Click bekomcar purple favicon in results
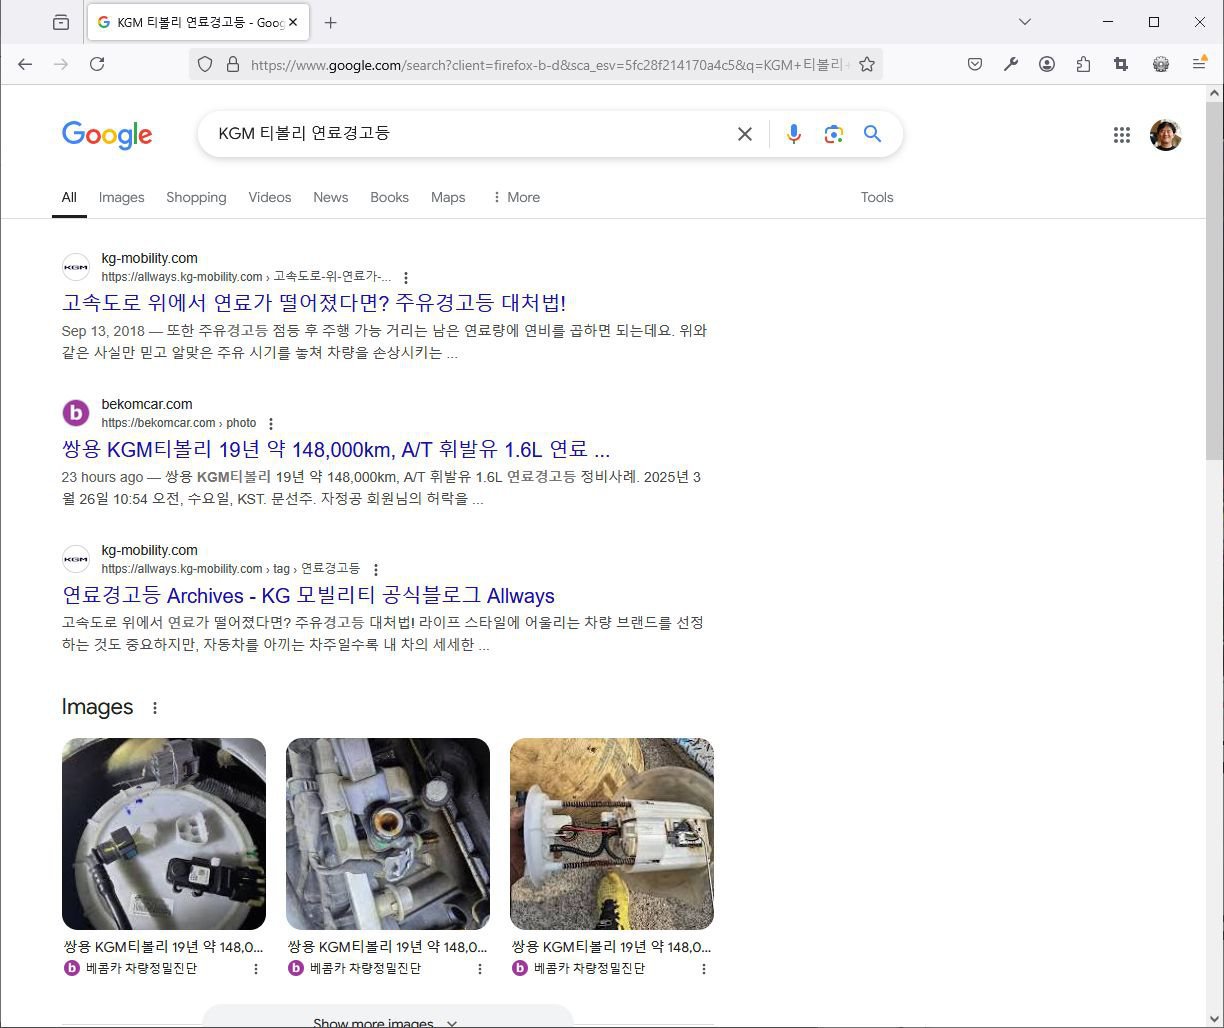 [x=76, y=413]
